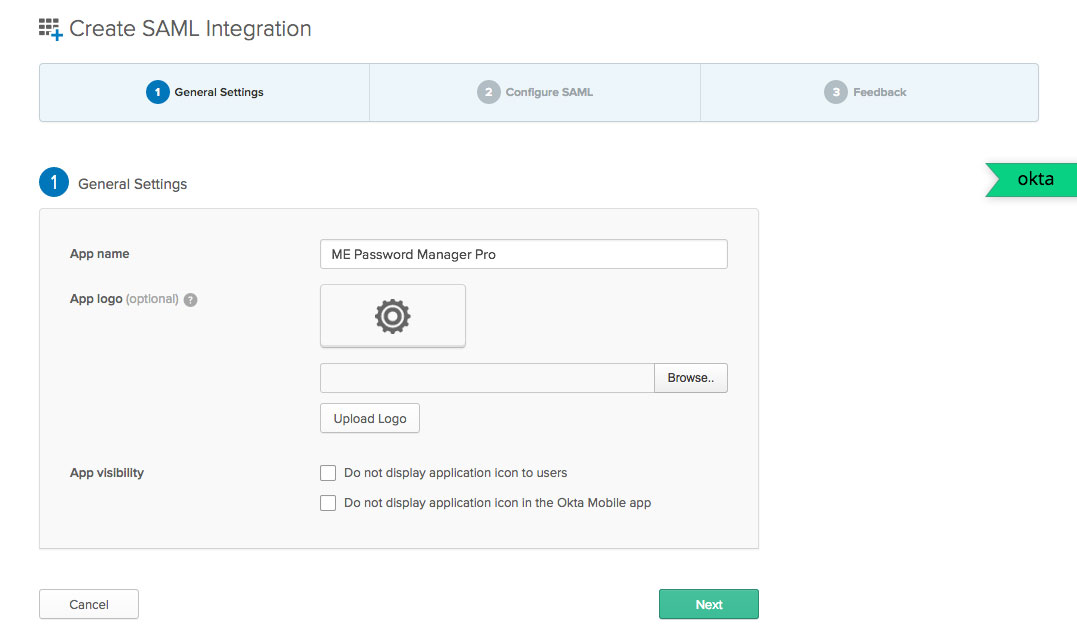
Task: Click the gear logo placeholder image
Action: tap(393, 316)
